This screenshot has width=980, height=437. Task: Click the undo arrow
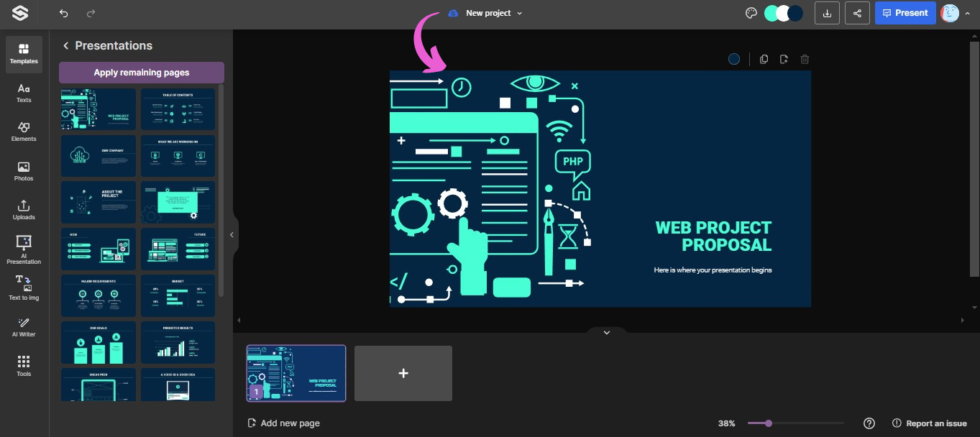click(x=64, y=13)
